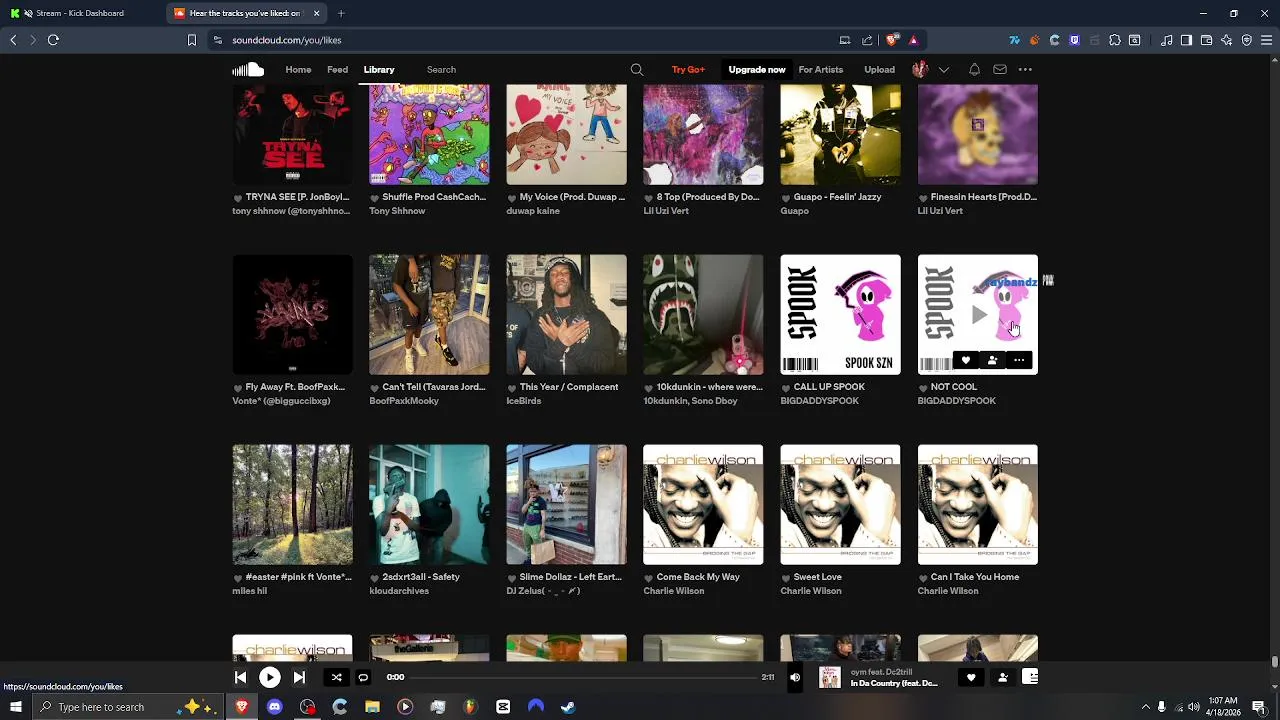Mute the player volume
1280x720 pixels.
point(795,677)
